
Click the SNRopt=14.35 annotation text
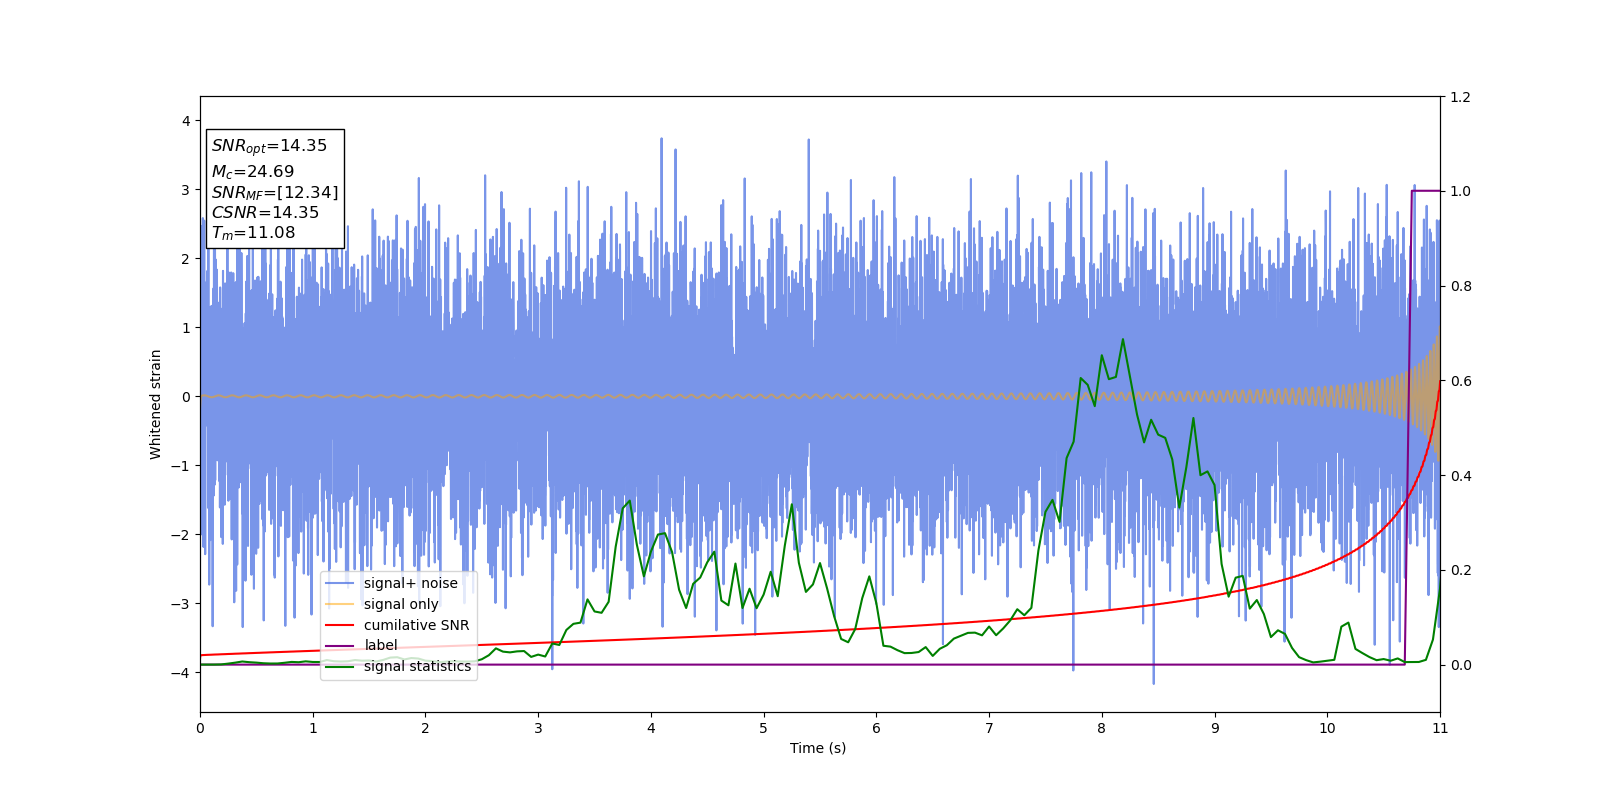point(269,146)
